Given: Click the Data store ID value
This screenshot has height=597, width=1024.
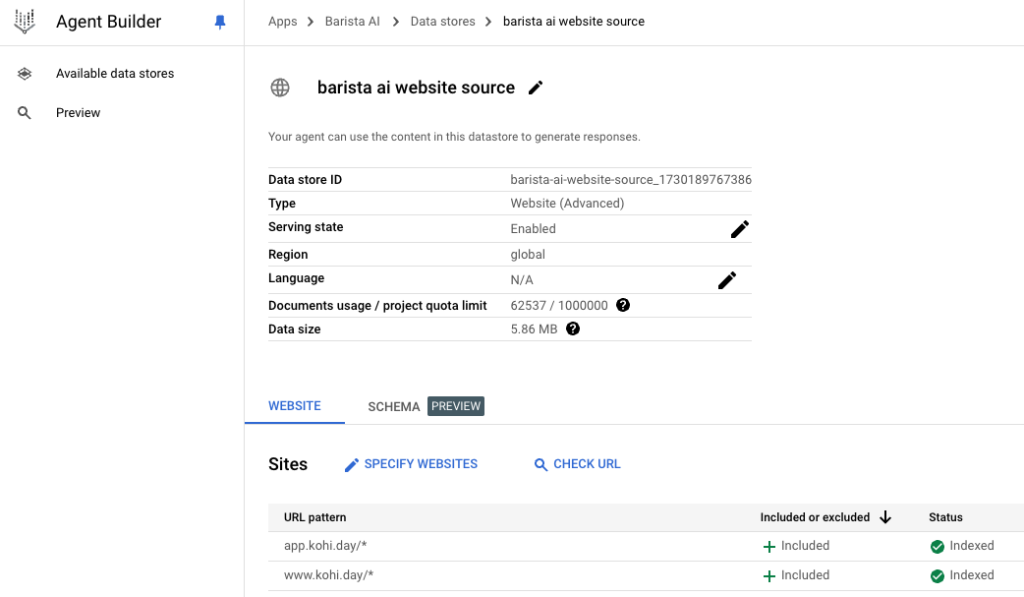Looking at the screenshot, I should pyautogui.click(x=631, y=180).
